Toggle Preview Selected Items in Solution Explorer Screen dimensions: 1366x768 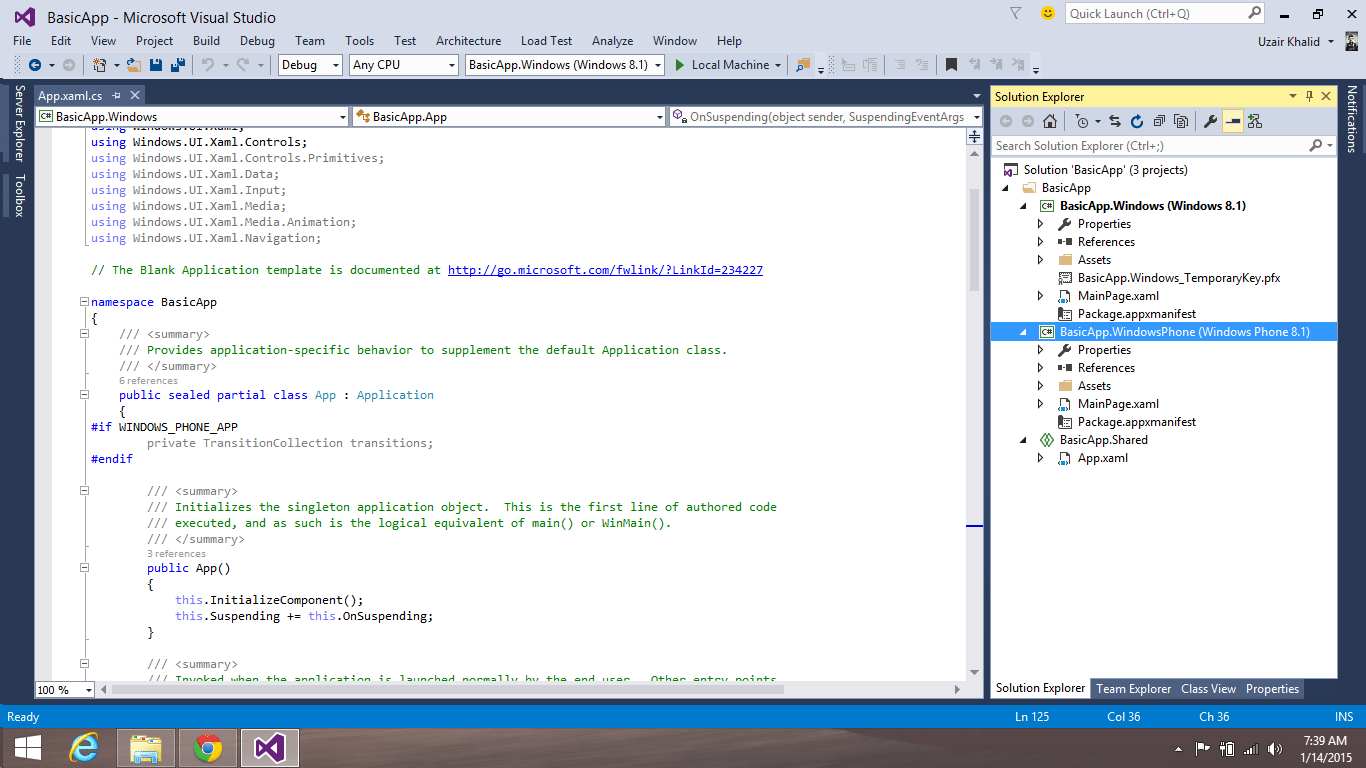point(1232,121)
